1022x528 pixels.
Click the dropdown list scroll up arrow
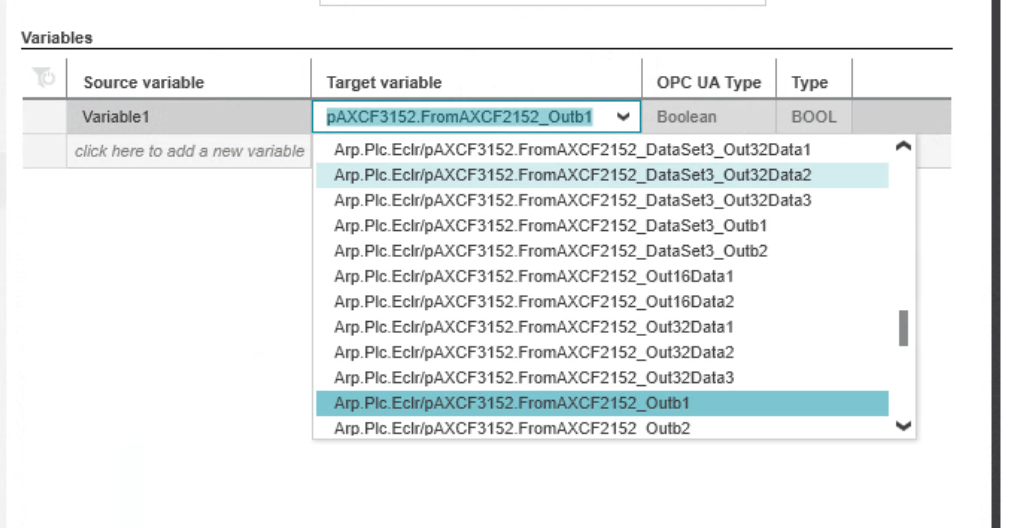pyautogui.click(x=903, y=146)
